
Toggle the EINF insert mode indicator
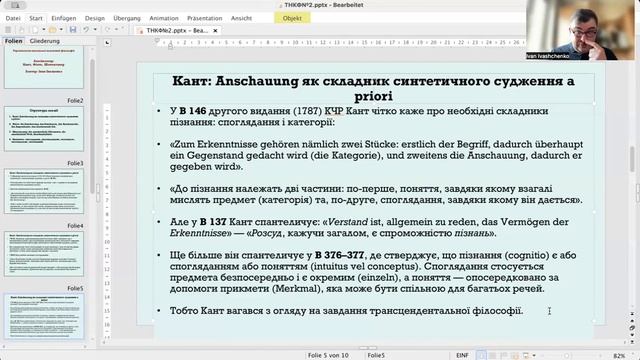462,356
